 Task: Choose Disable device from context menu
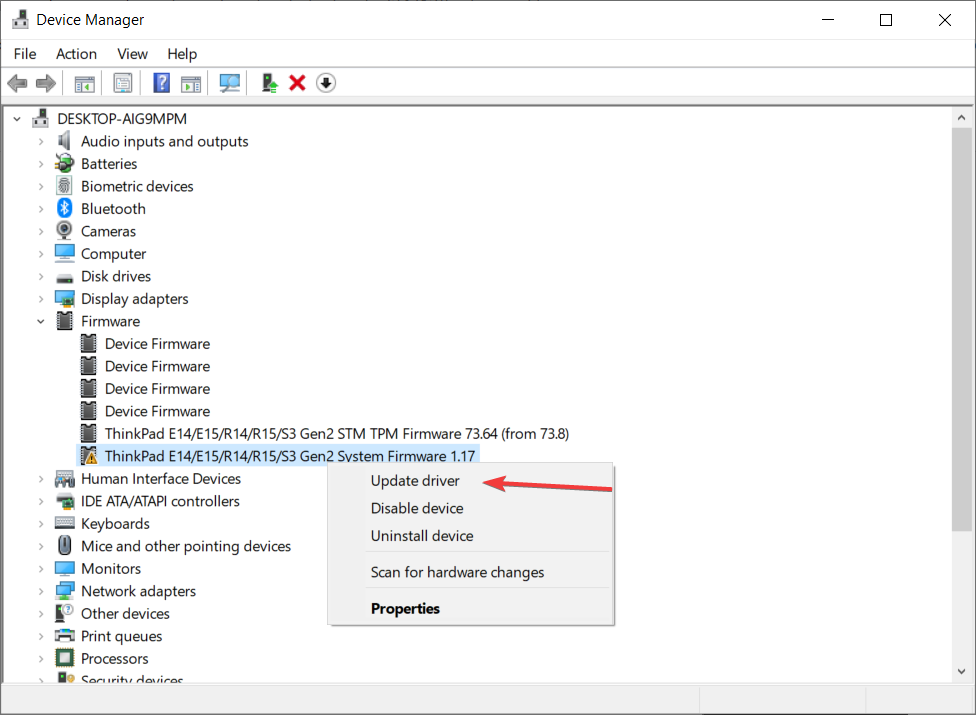pyautogui.click(x=417, y=508)
